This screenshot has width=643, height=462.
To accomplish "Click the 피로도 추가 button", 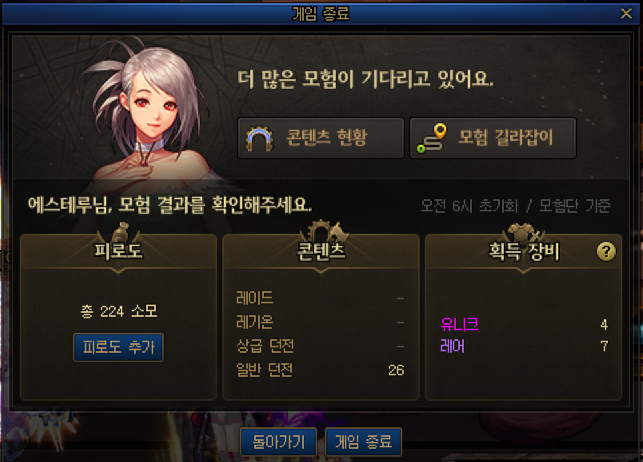I will (118, 347).
